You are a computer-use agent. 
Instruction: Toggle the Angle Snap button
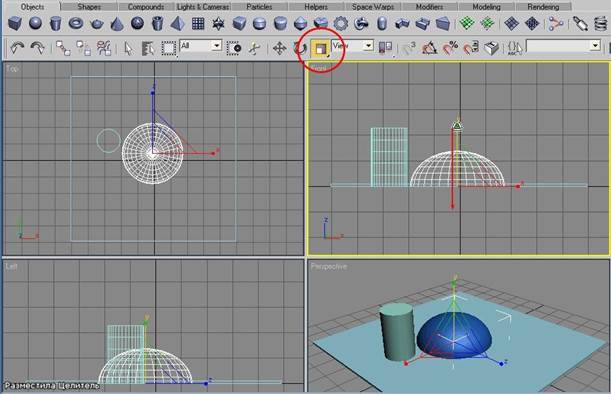click(429, 48)
